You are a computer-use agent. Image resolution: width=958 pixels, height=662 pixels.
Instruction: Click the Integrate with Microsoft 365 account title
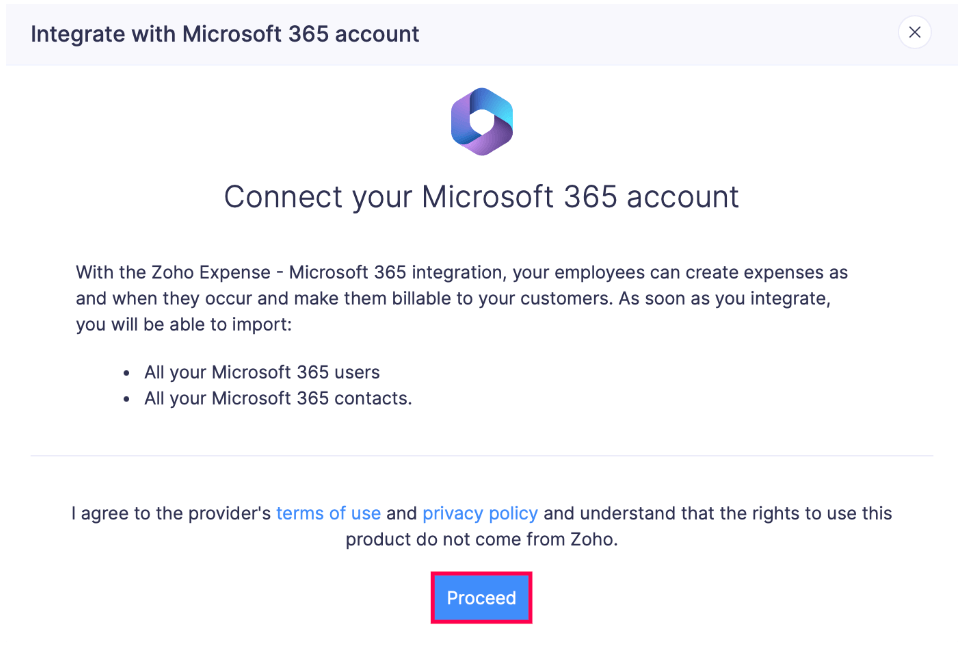[225, 33]
